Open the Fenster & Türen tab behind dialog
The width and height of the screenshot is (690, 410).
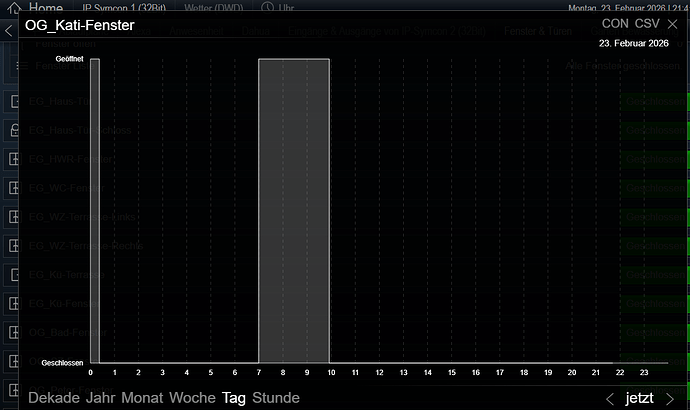[x=538, y=31]
